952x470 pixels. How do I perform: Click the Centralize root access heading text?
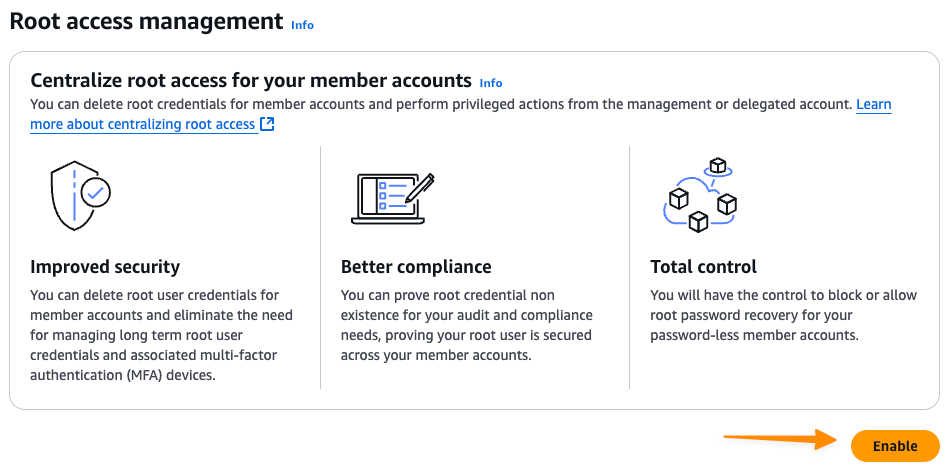tap(251, 80)
